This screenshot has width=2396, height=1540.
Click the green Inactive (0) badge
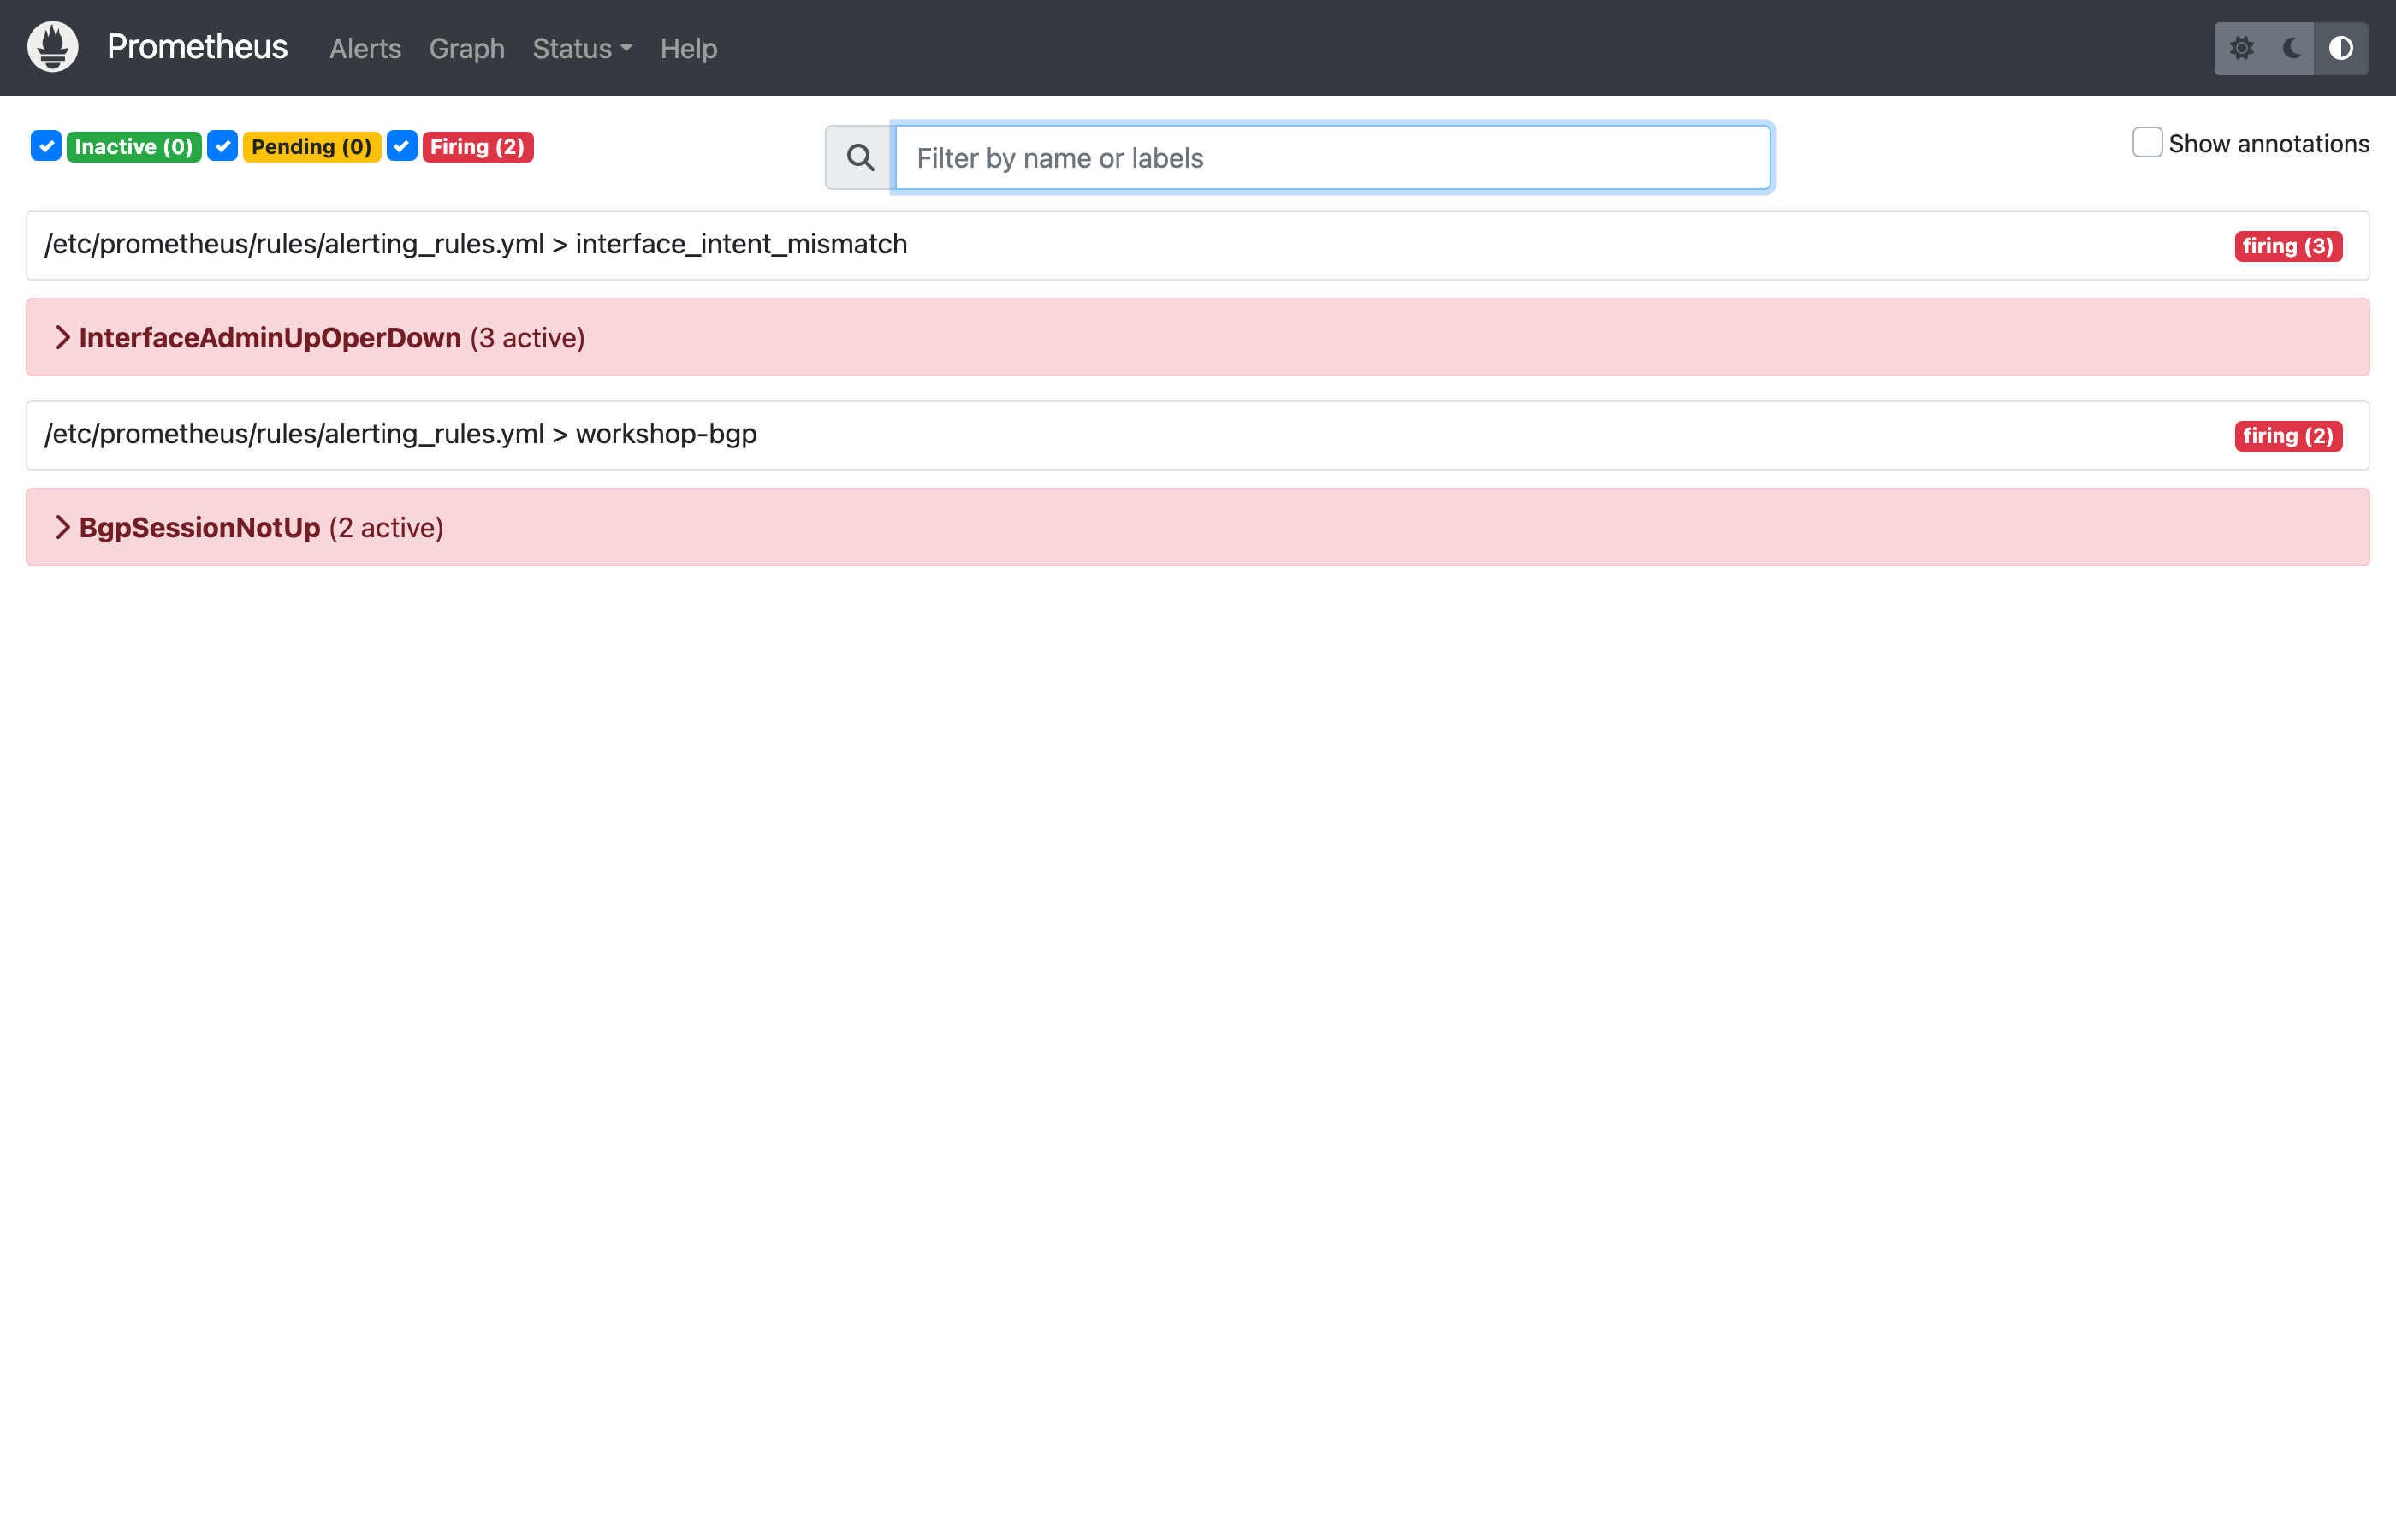[x=134, y=147]
